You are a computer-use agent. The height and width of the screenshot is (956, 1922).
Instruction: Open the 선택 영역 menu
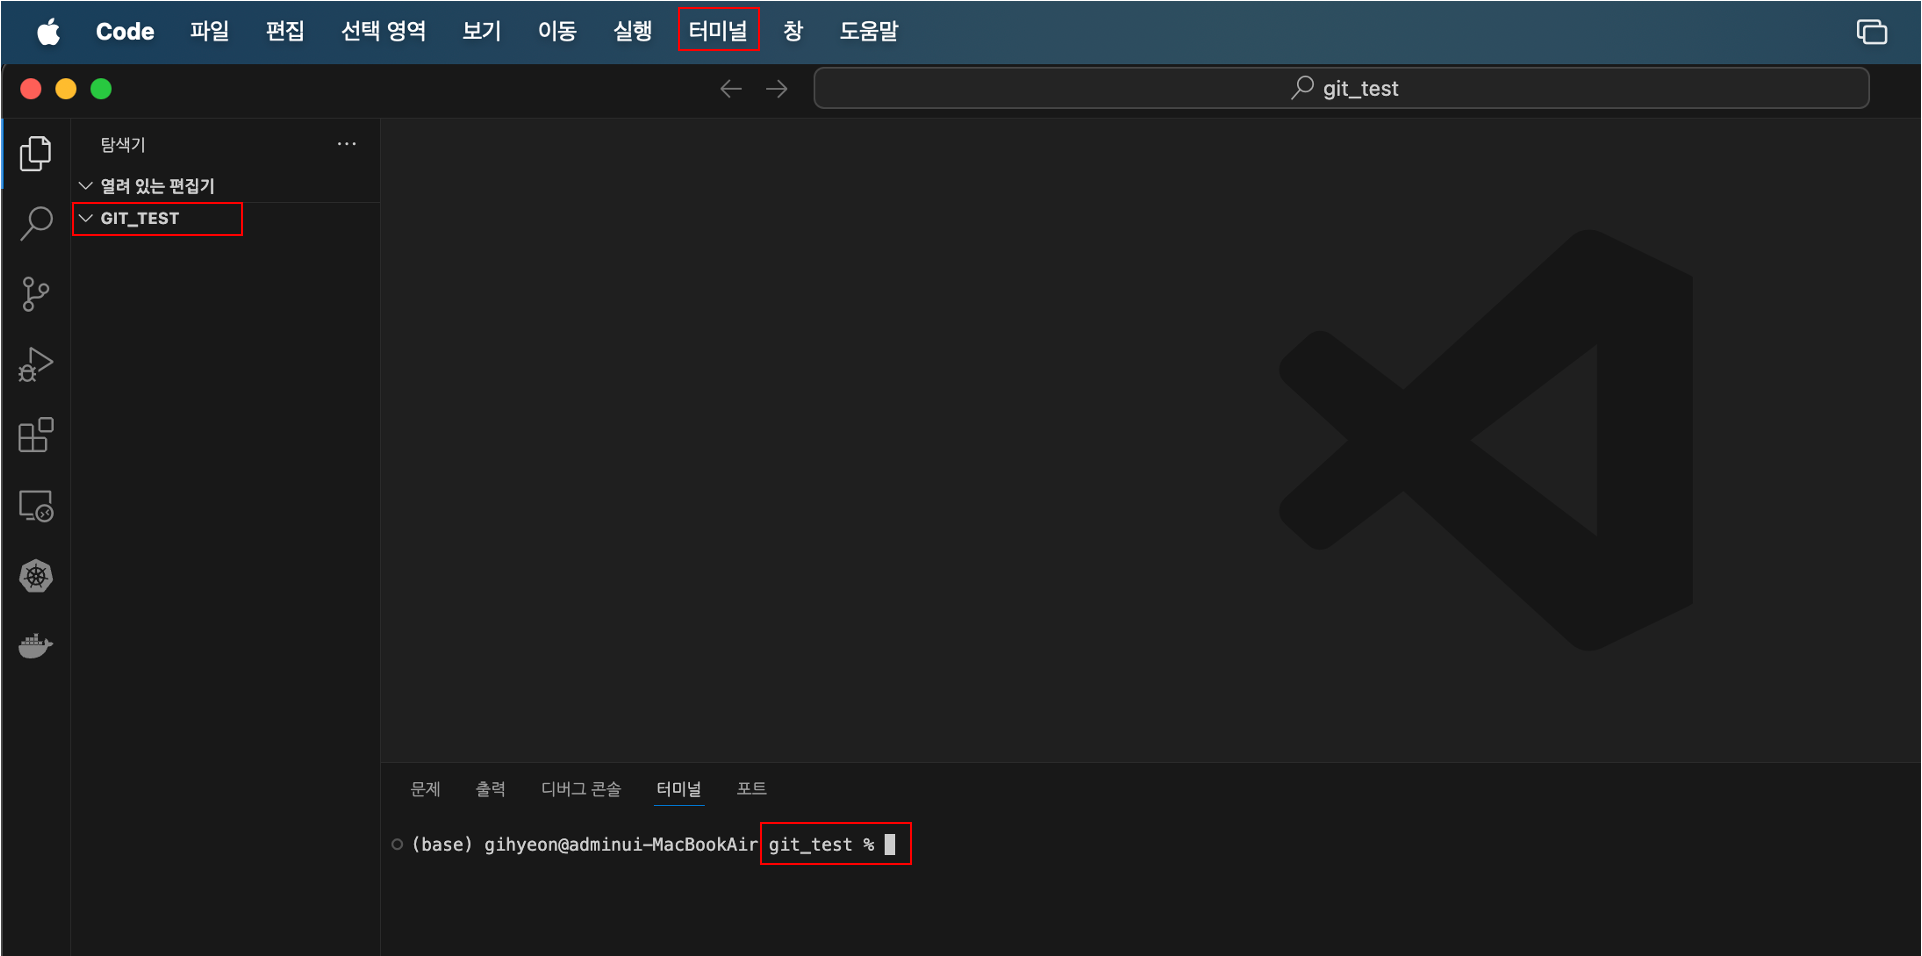coord(384,32)
